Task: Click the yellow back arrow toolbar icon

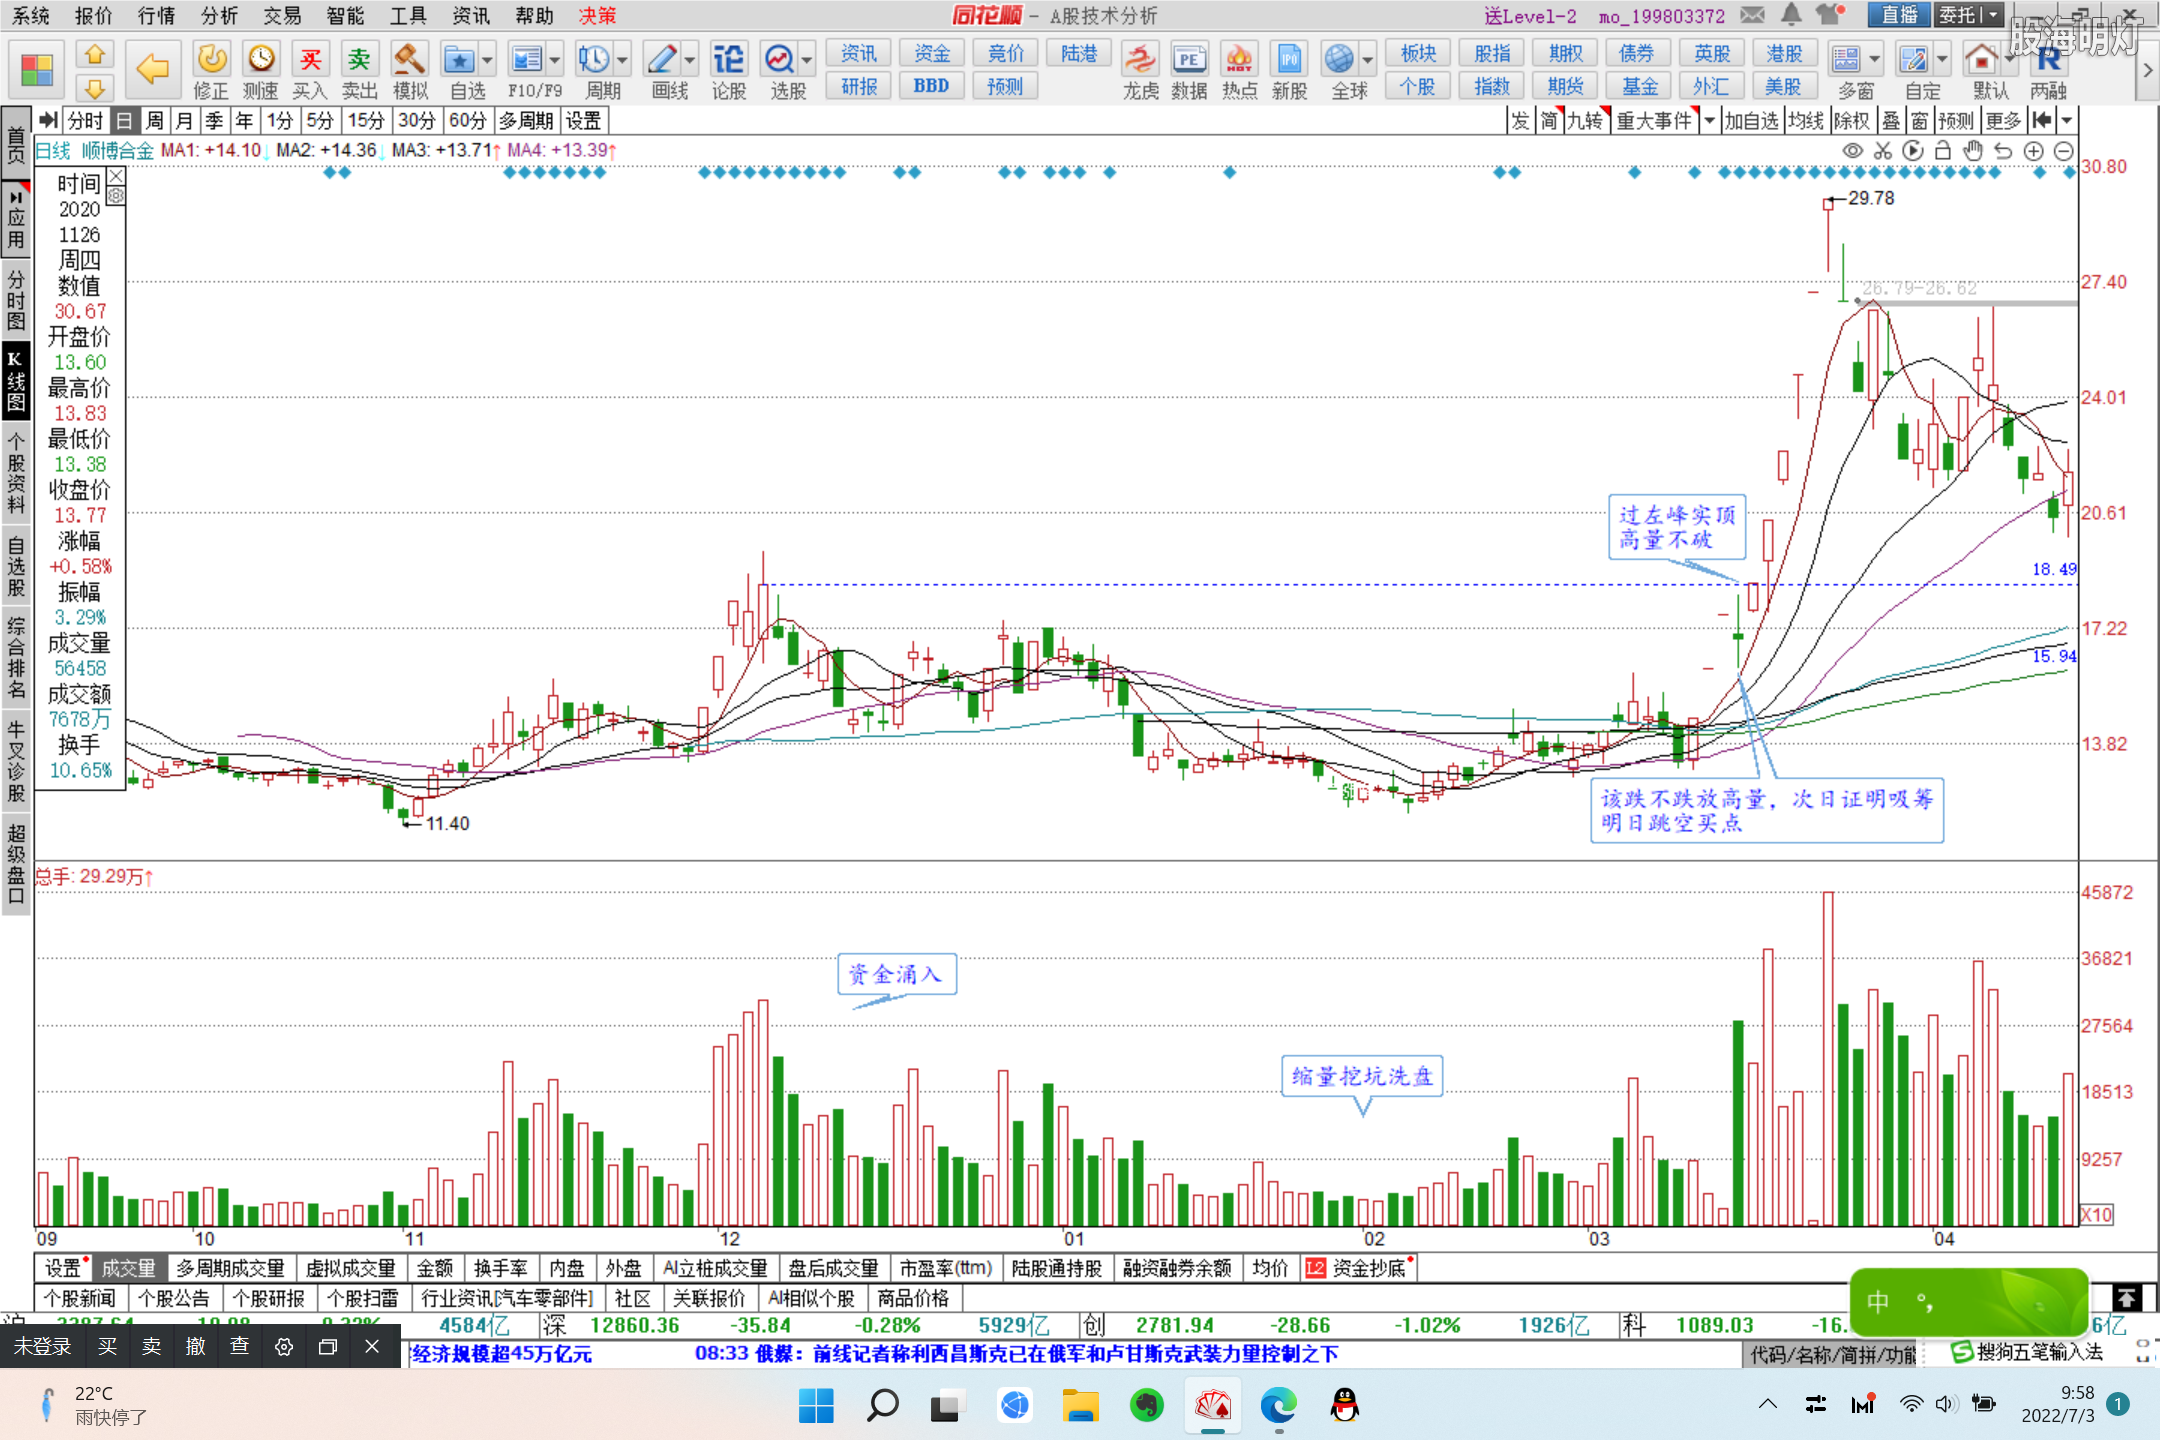Action: 152,69
